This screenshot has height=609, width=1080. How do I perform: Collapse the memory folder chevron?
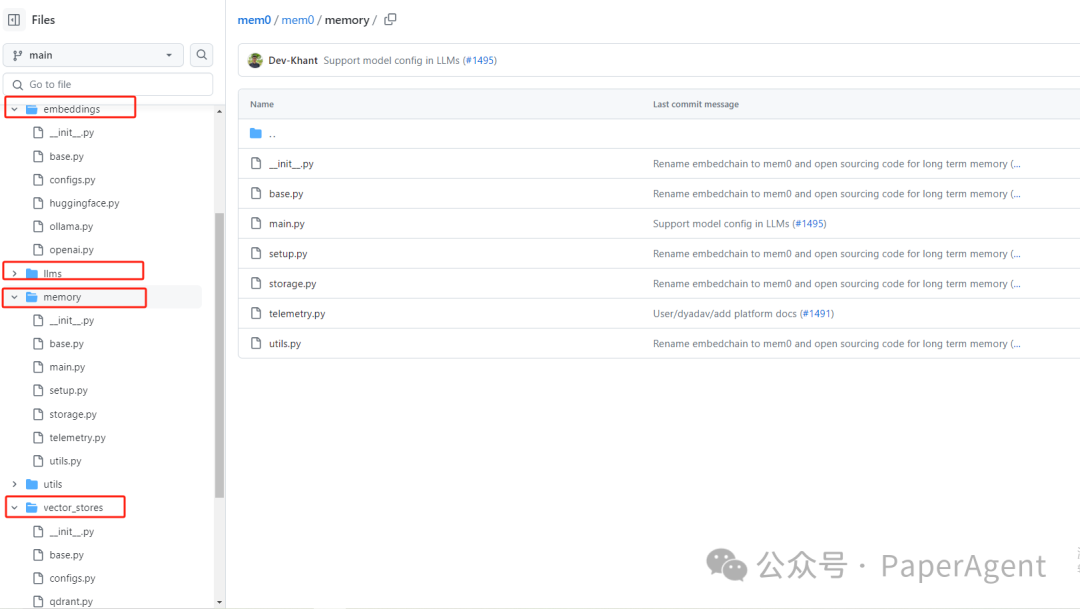coord(14,297)
